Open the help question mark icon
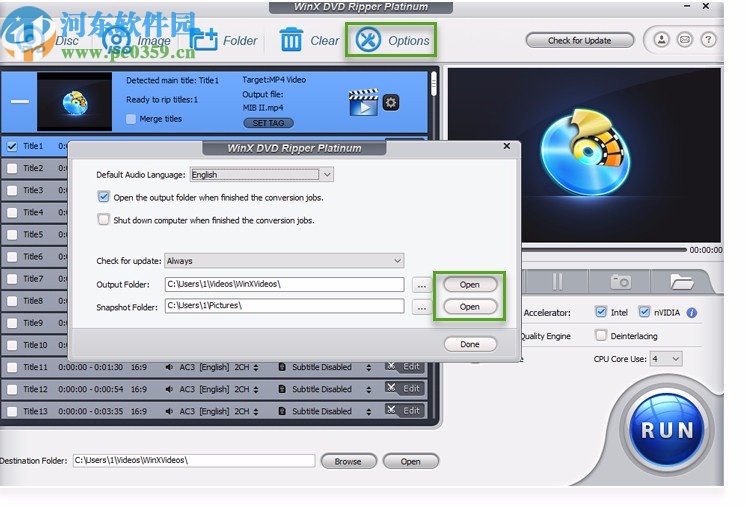The height and width of the screenshot is (507, 748). tap(708, 40)
